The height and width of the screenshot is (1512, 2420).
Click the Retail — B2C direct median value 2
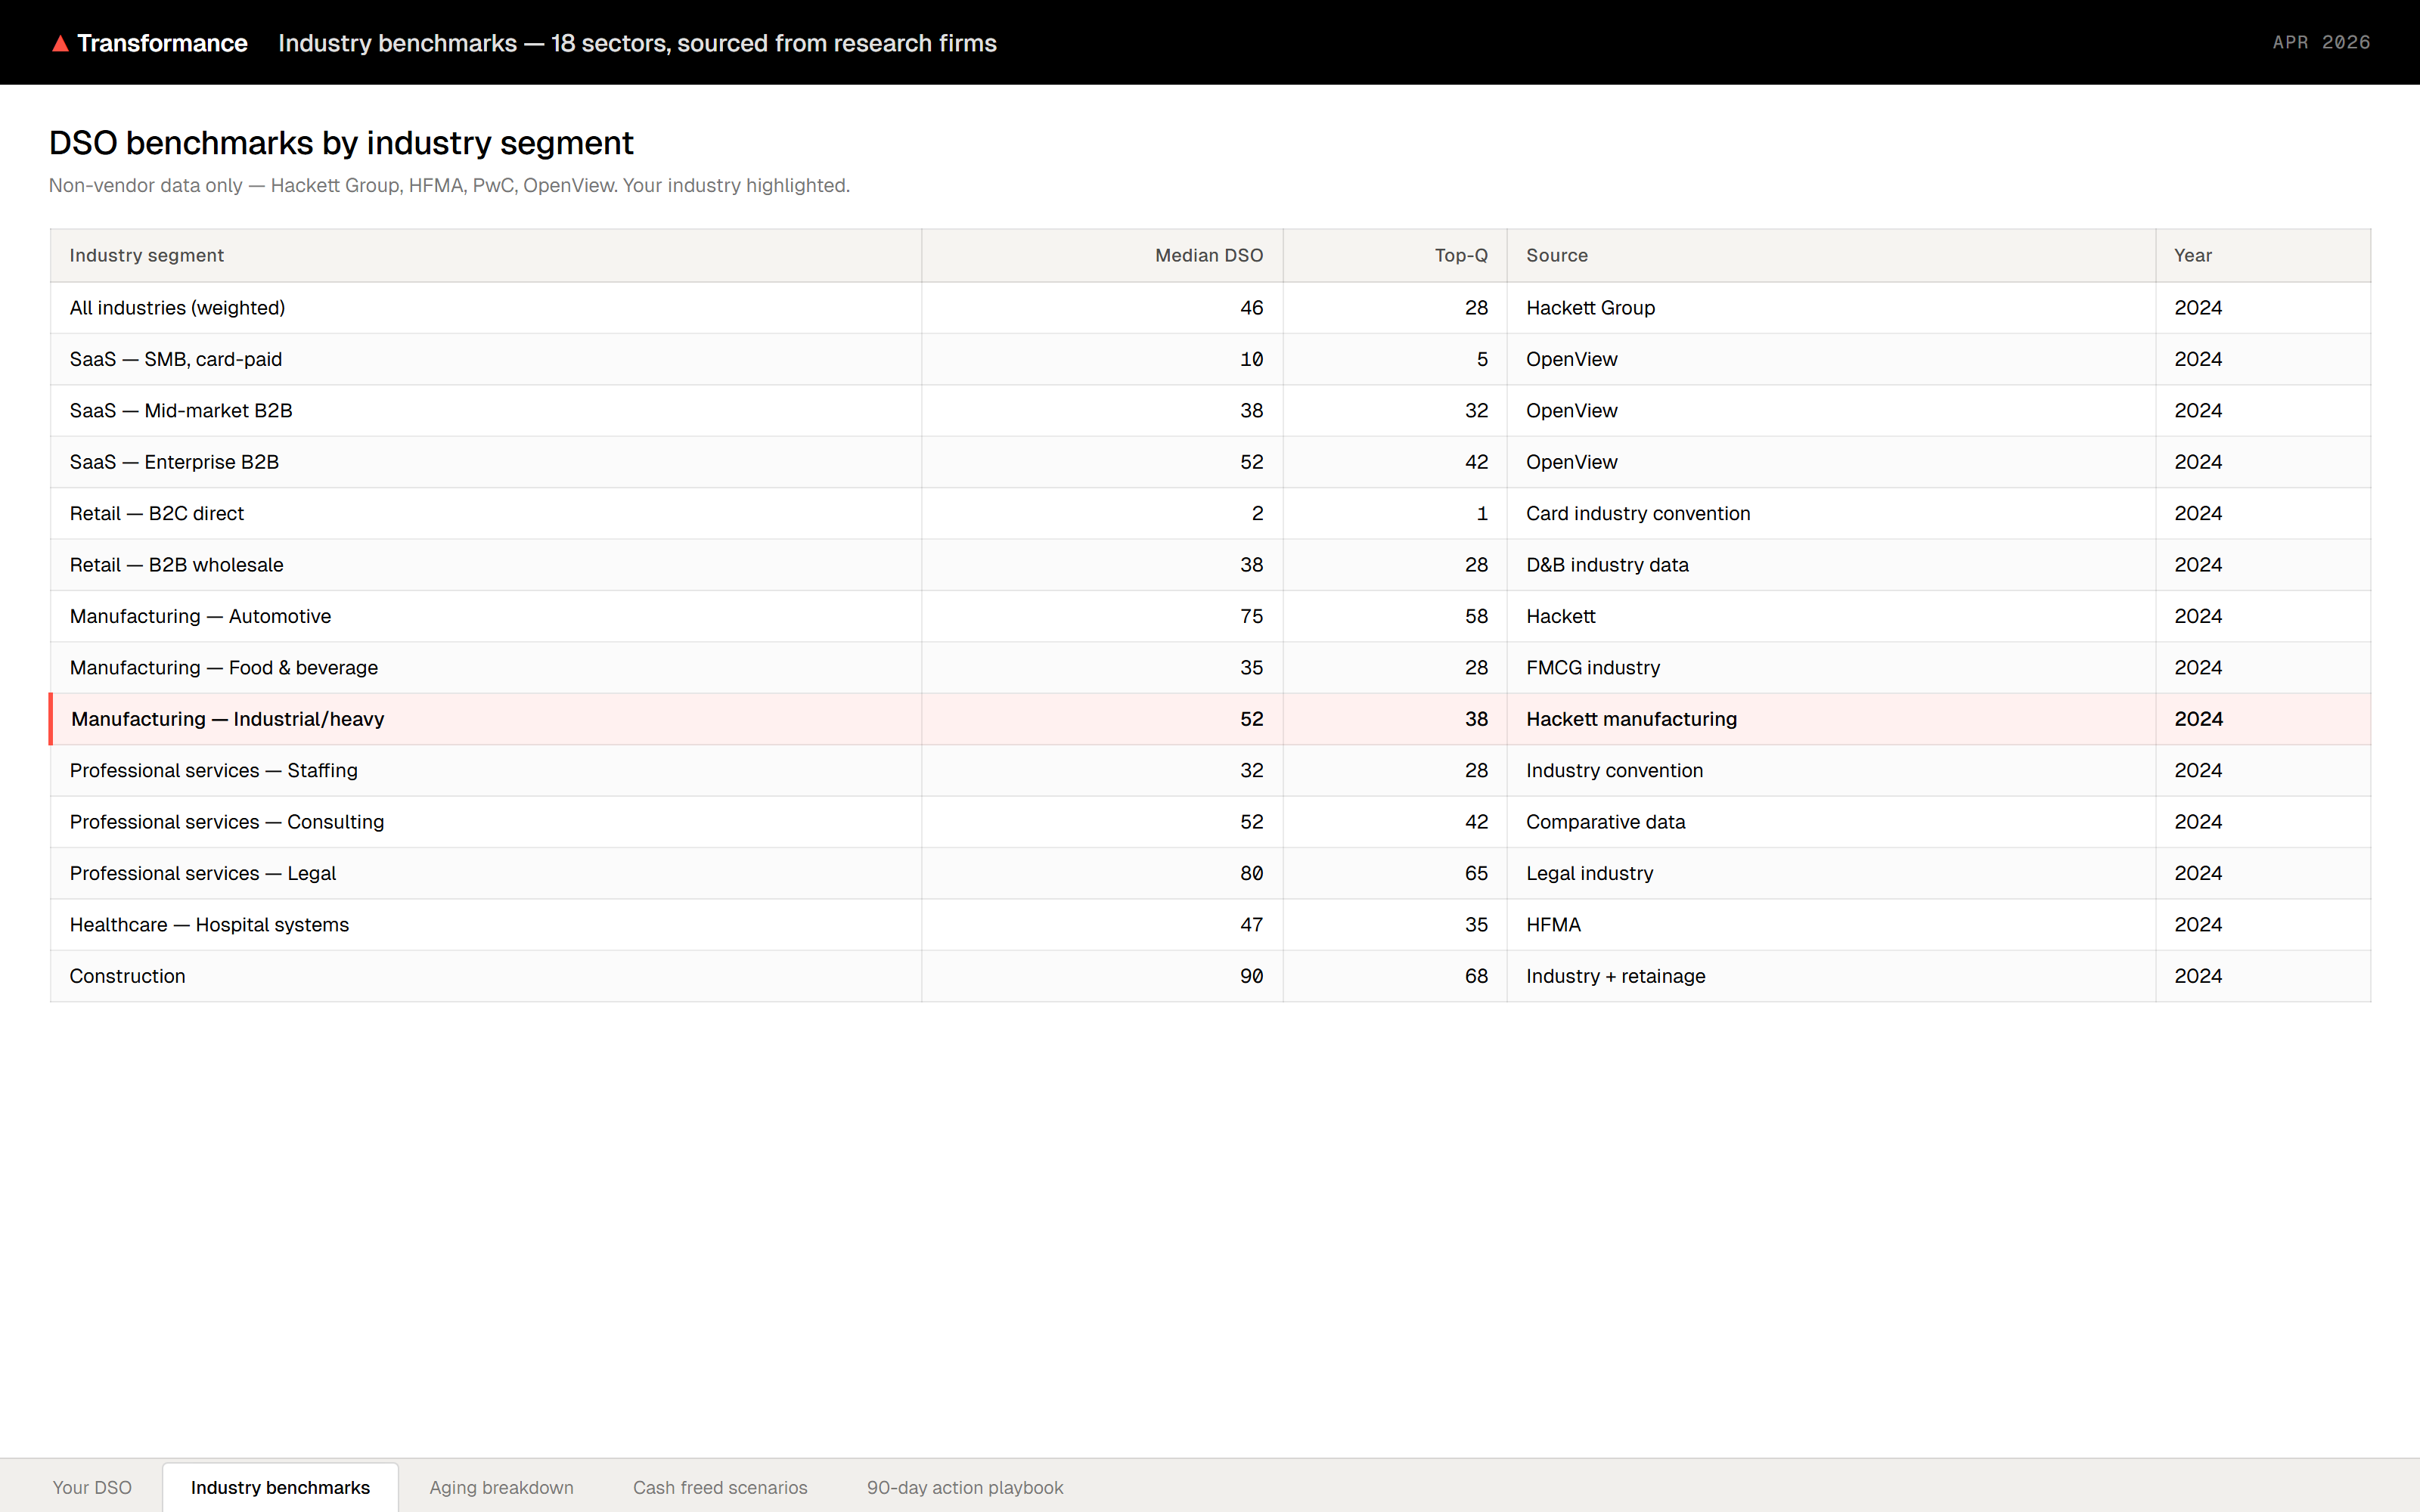pos(1257,513)
